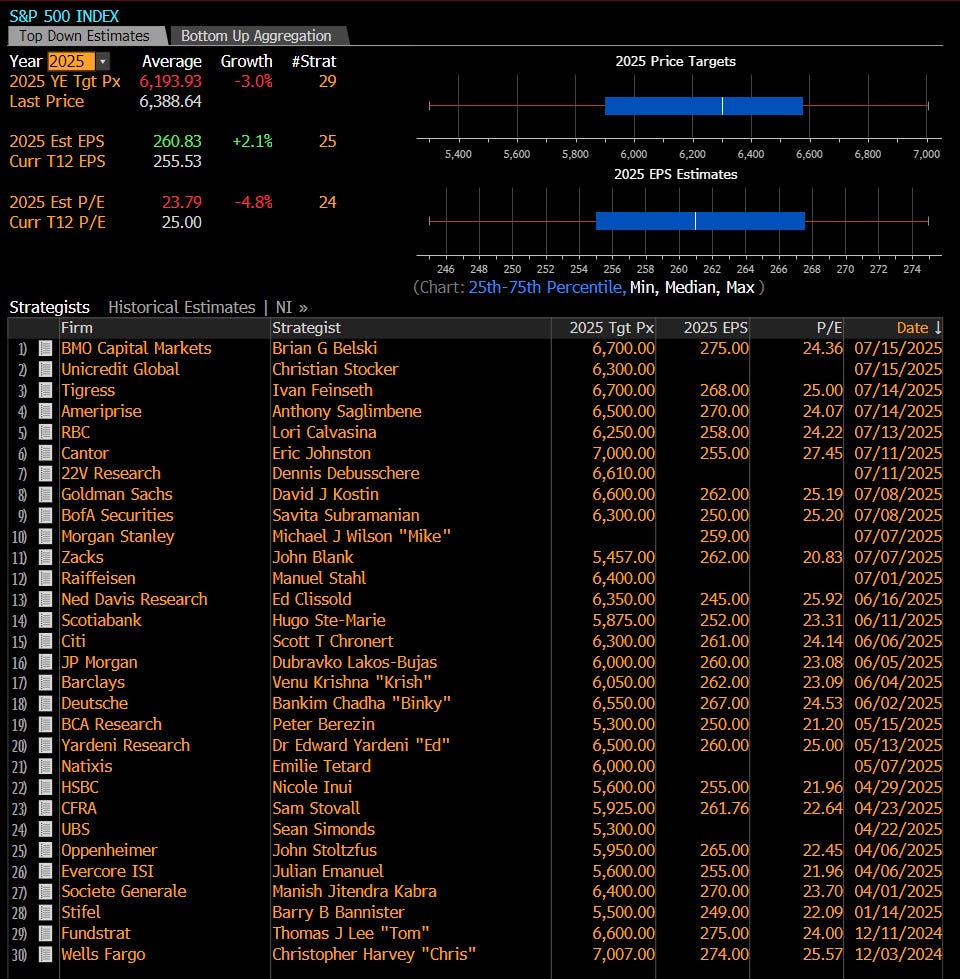This screenshot has height=979, width=960.
Task: Open strategist David J Kostin
Action: click(325, 494)
